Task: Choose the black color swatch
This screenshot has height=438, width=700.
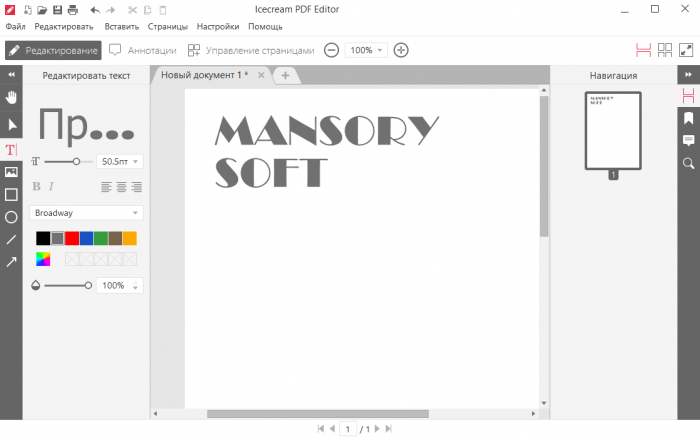Action: 43,238
